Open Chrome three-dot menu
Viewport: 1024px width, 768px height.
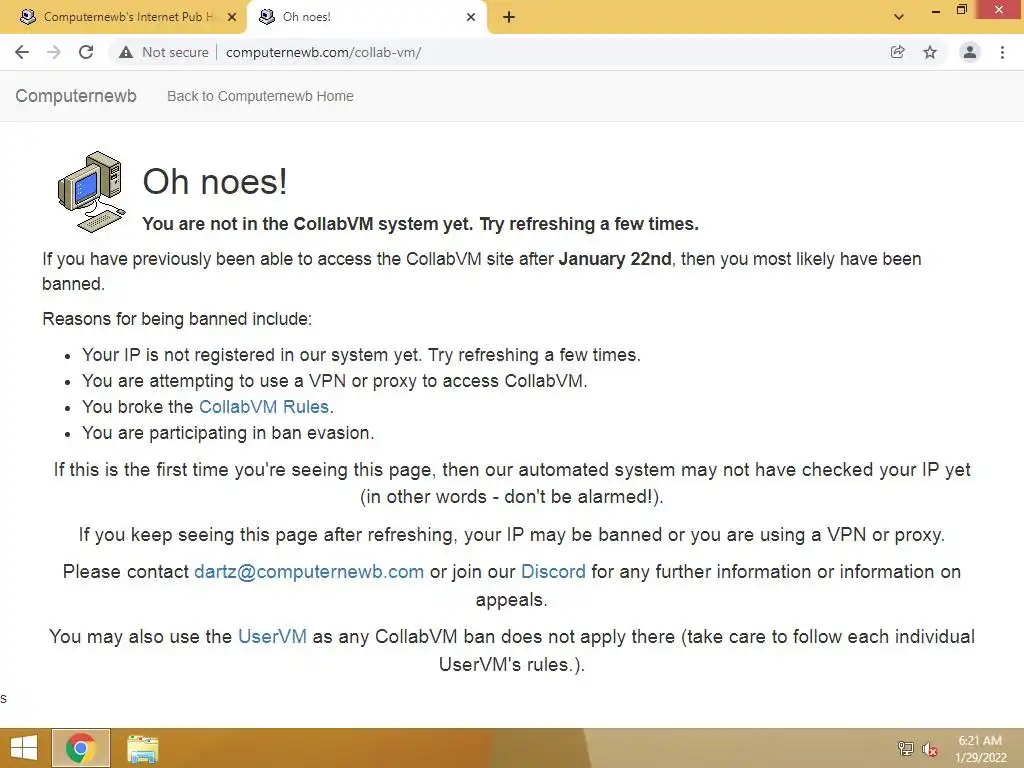(x=1002, y=52)
